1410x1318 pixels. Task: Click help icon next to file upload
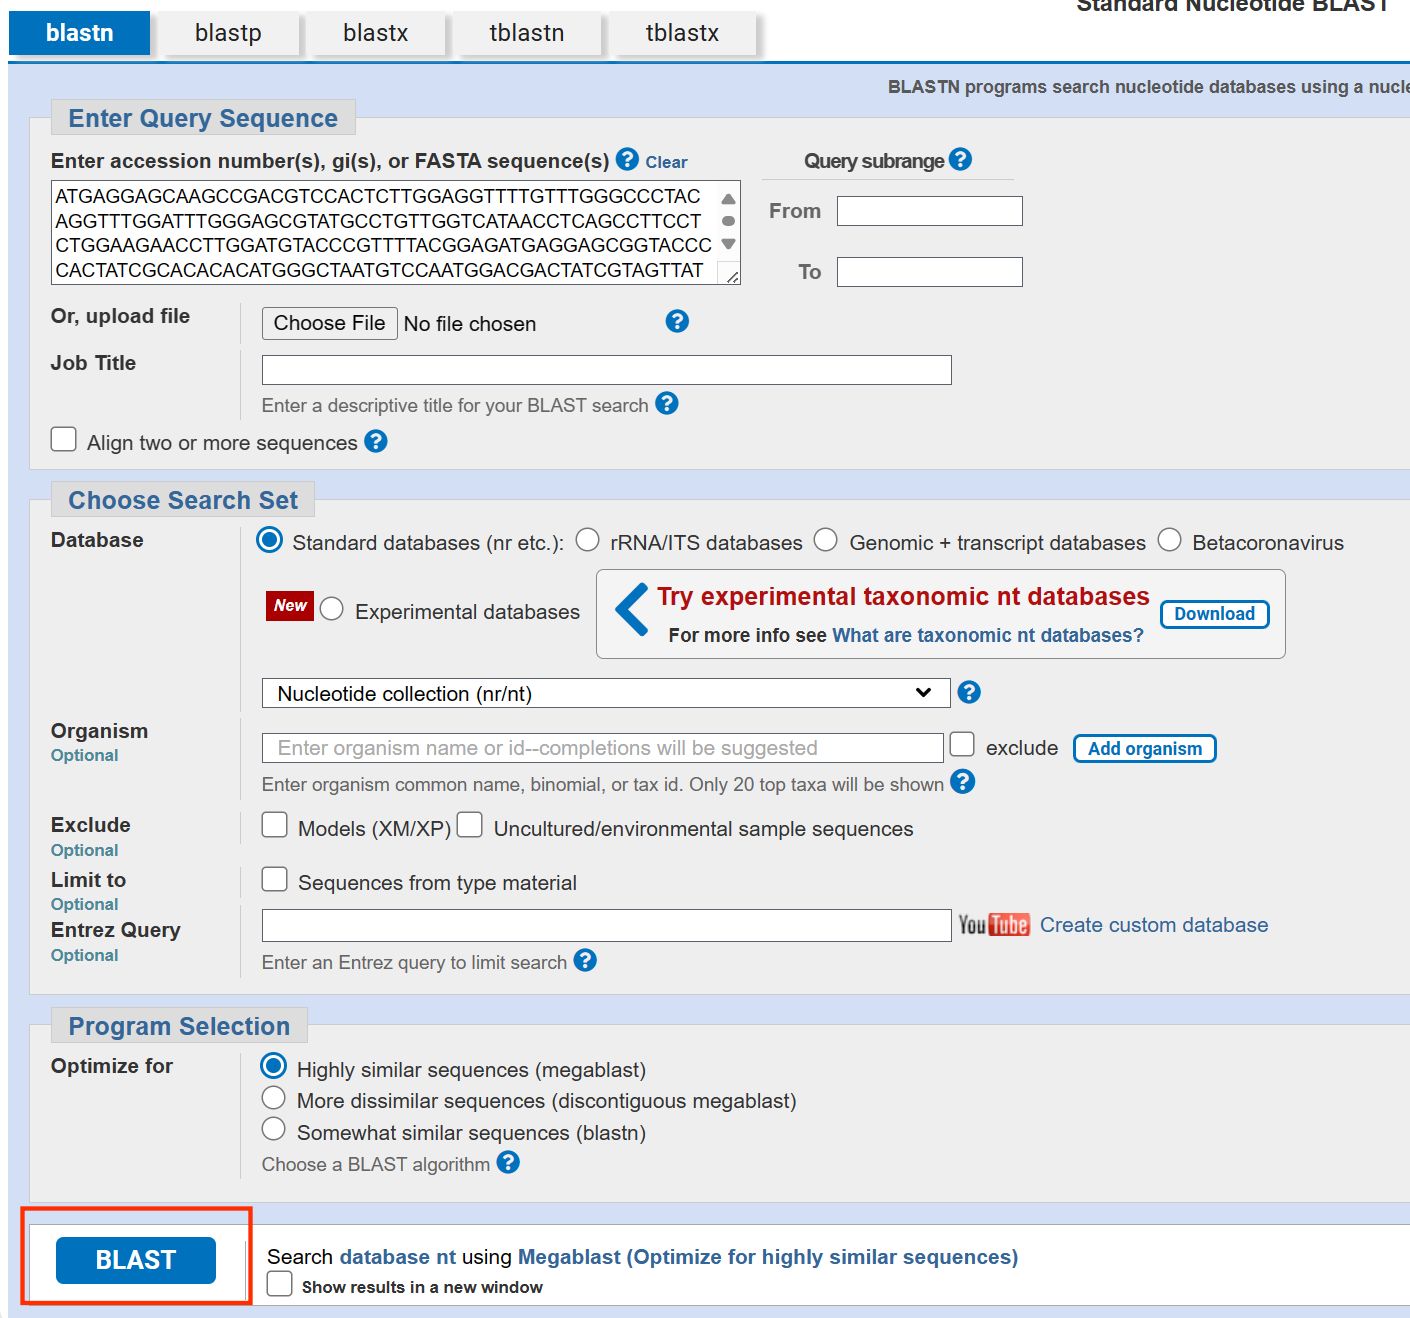tap(677, 321)
